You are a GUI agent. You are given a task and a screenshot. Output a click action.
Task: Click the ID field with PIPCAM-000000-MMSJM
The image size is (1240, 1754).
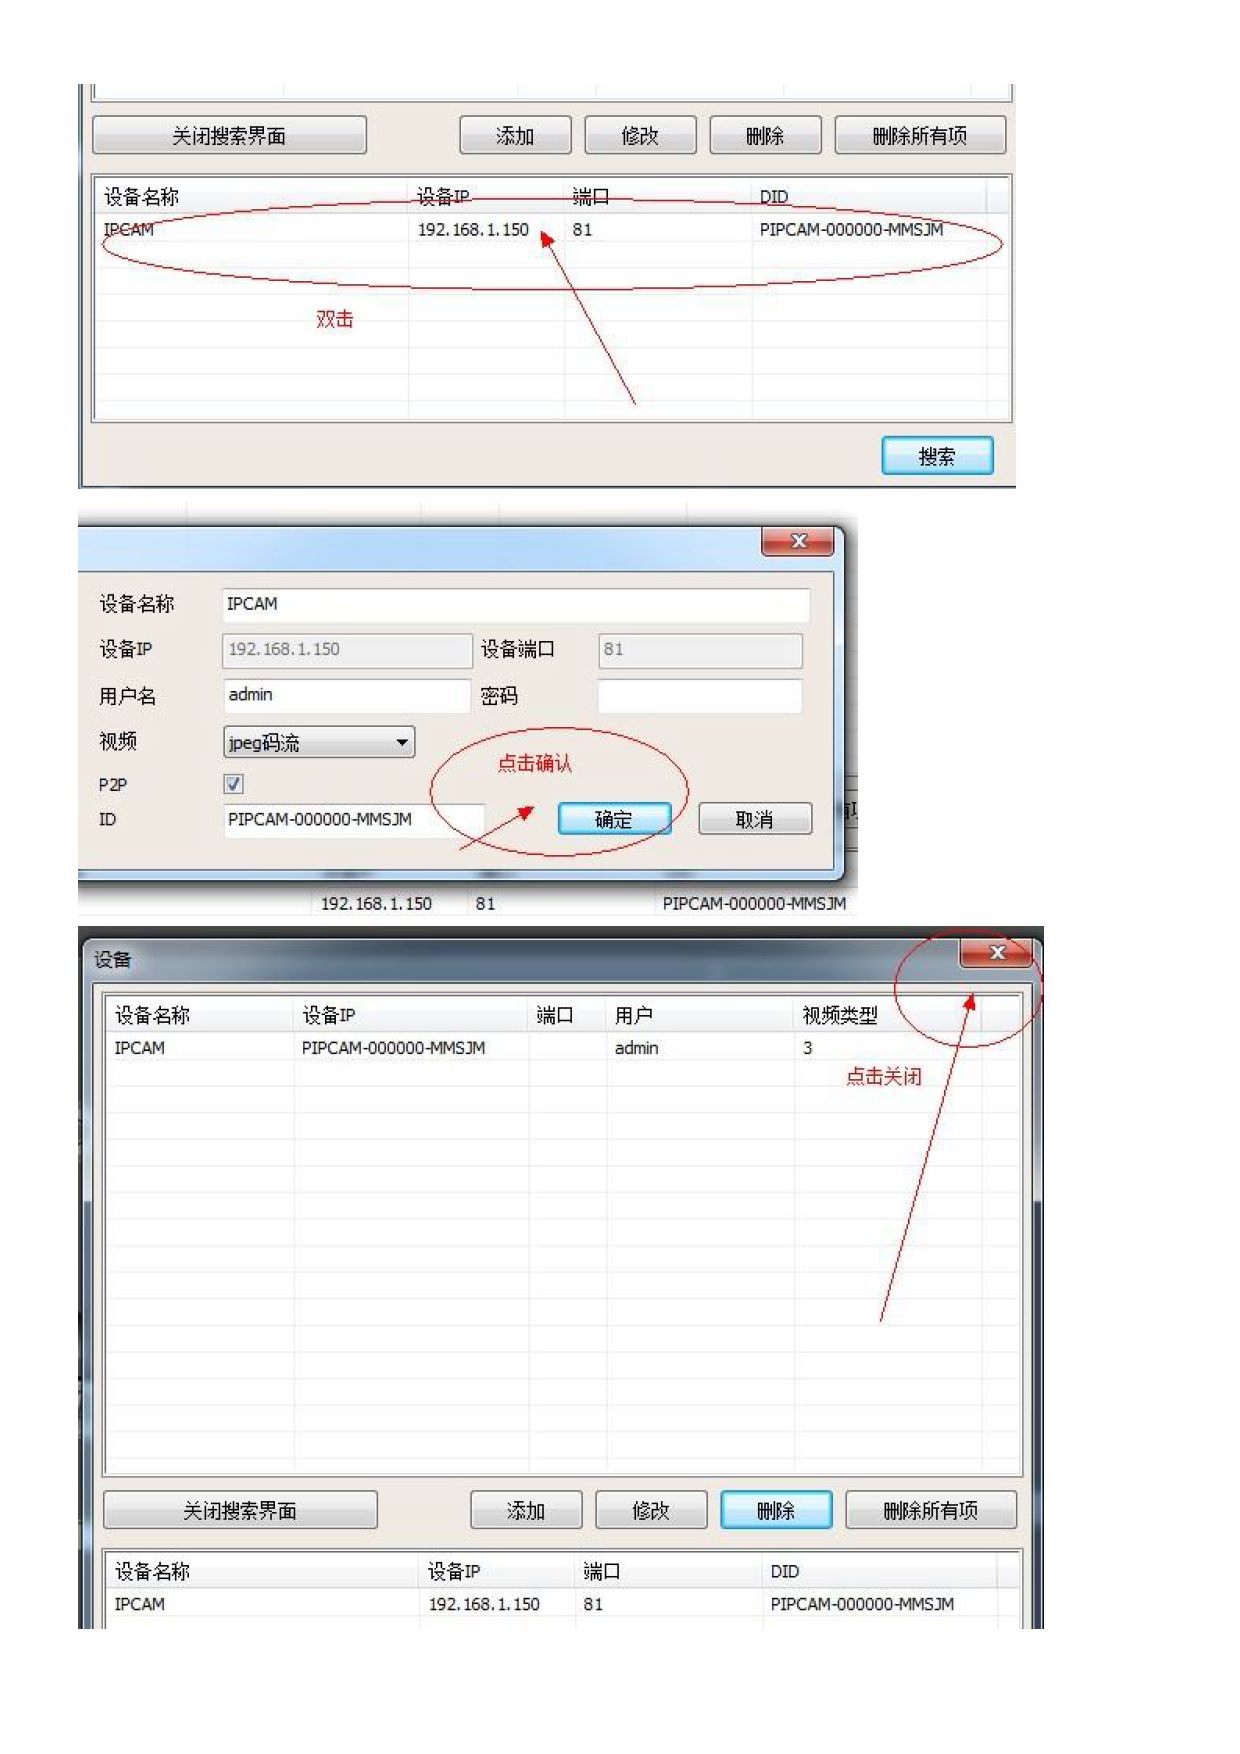[x=353, y=819]
